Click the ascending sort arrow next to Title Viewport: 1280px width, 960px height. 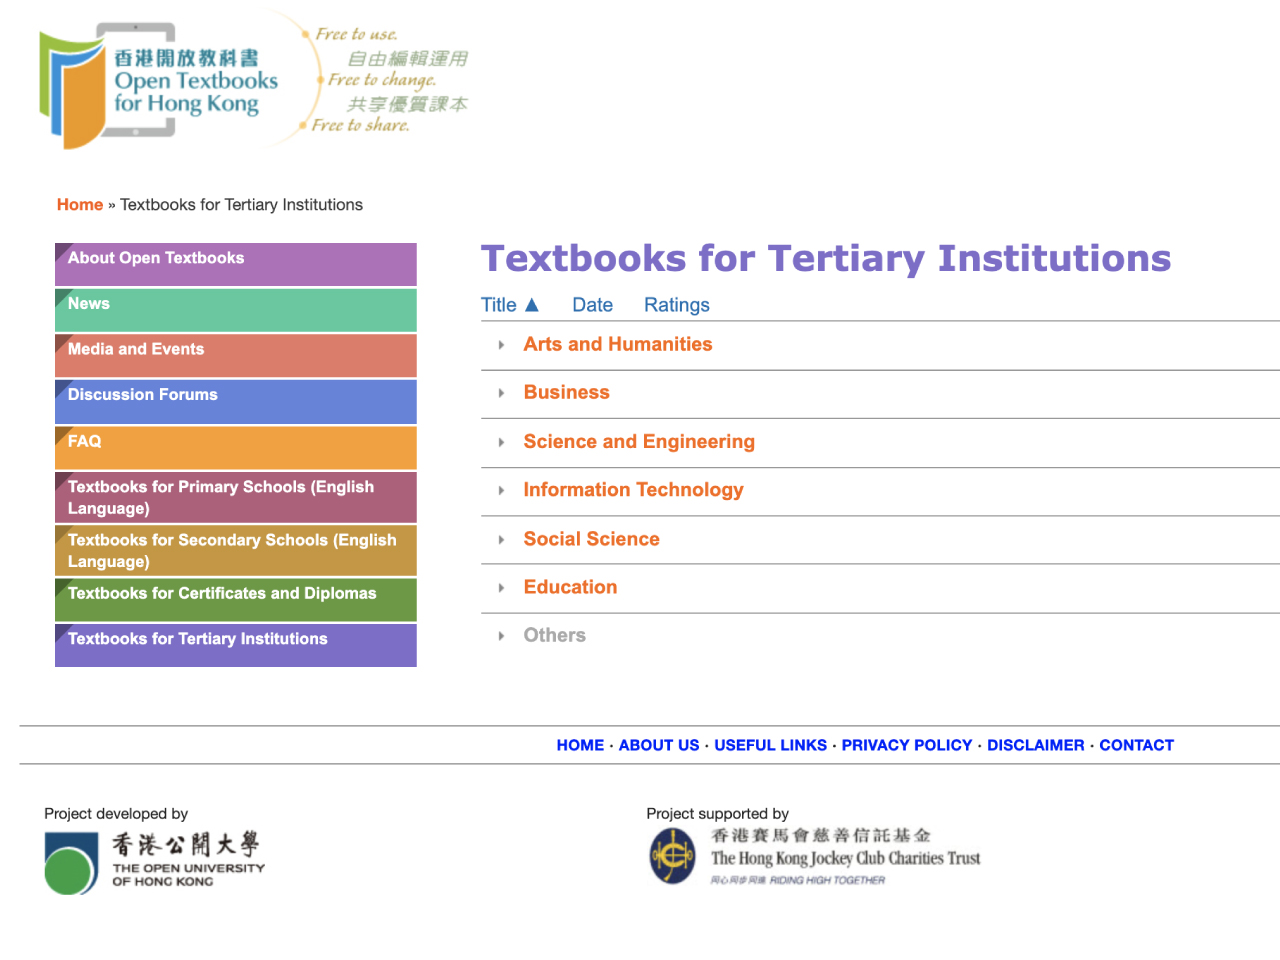pos(532,305)
